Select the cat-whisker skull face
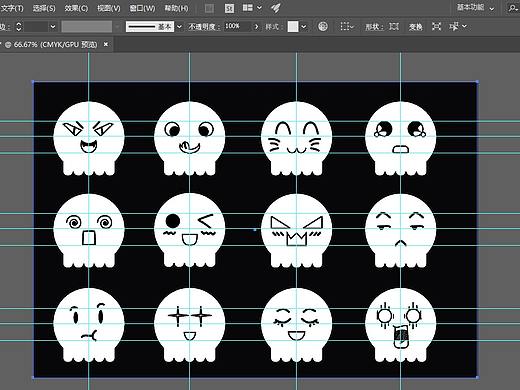This screenshot has height=390, width=520. point(296,138)
